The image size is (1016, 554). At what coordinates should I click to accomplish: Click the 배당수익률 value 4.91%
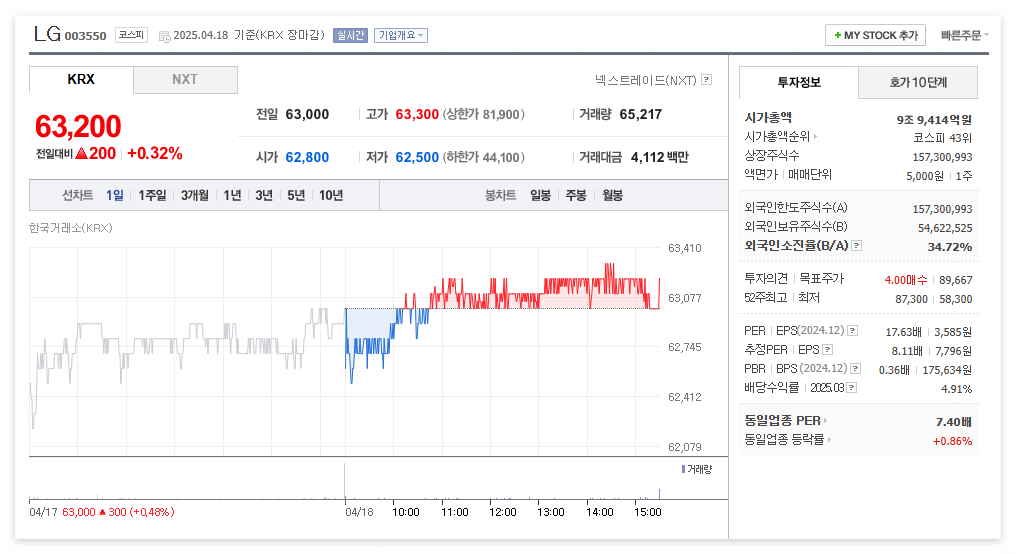(956, 389)
